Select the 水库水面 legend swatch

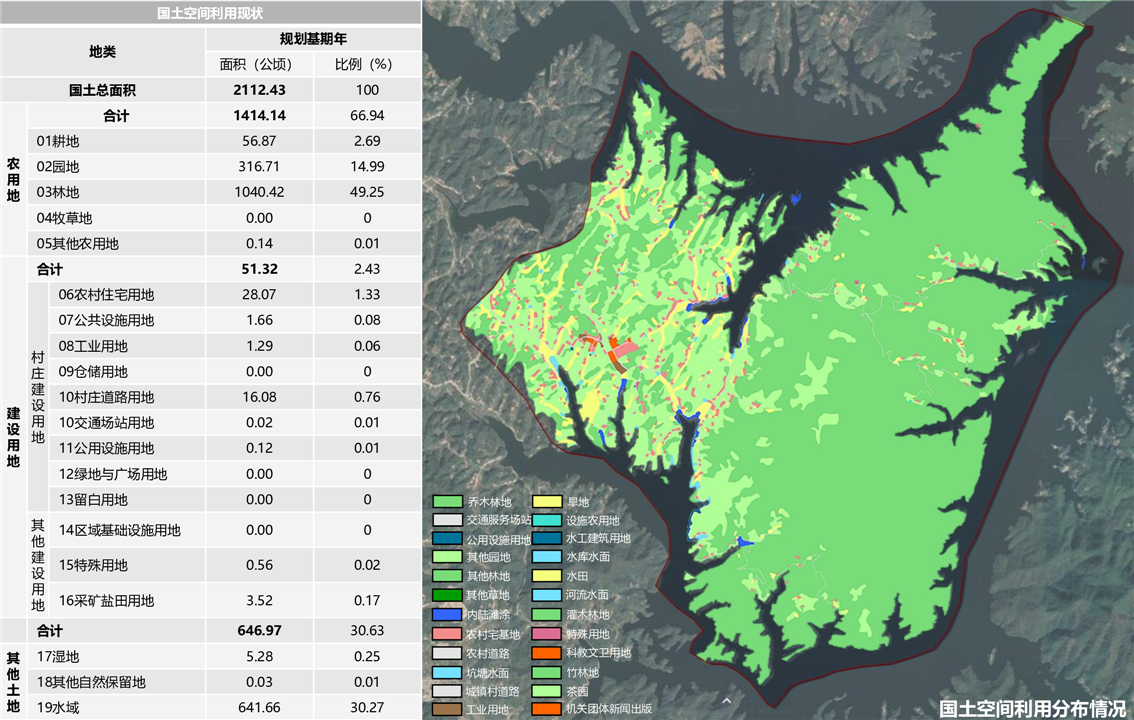click(547, 557)
